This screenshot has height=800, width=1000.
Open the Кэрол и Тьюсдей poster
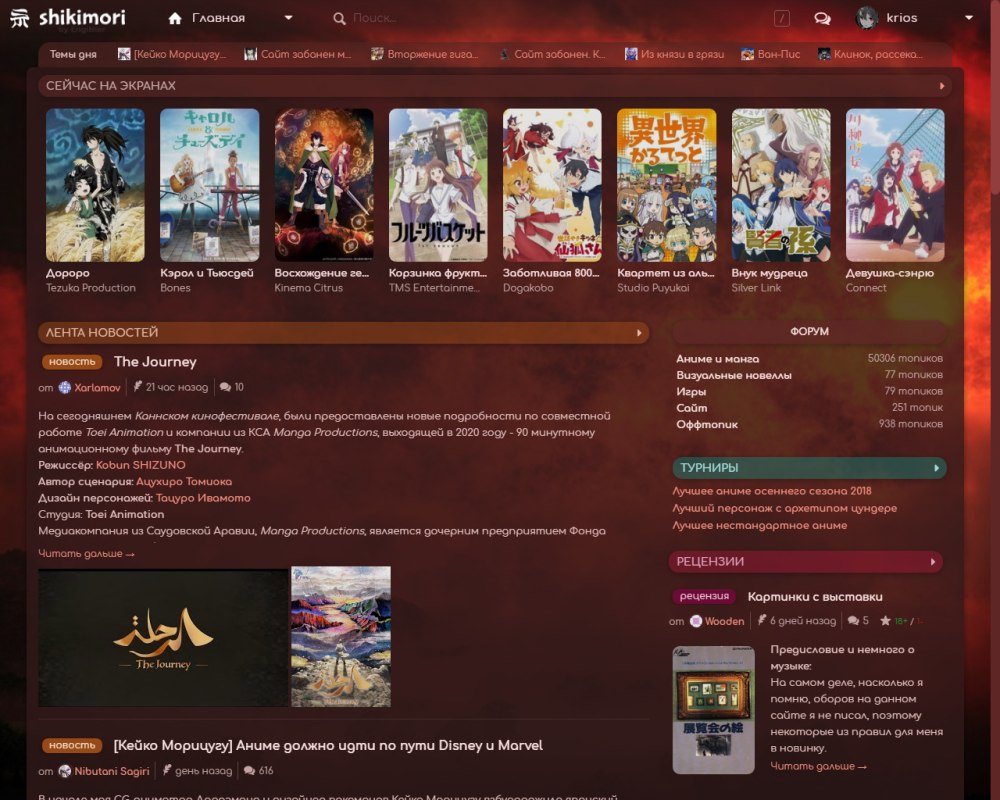tap(209, 185)
